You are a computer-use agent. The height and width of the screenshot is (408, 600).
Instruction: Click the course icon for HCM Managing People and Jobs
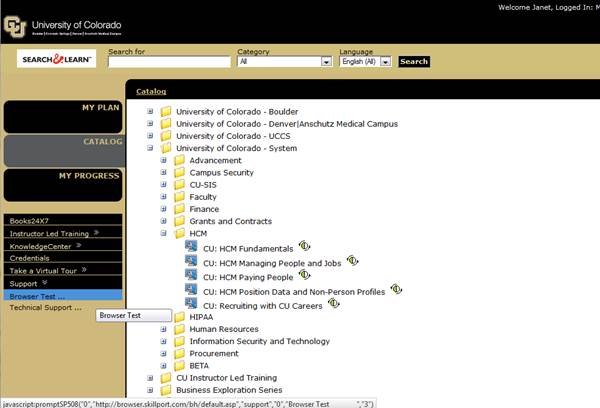point(191,261)
